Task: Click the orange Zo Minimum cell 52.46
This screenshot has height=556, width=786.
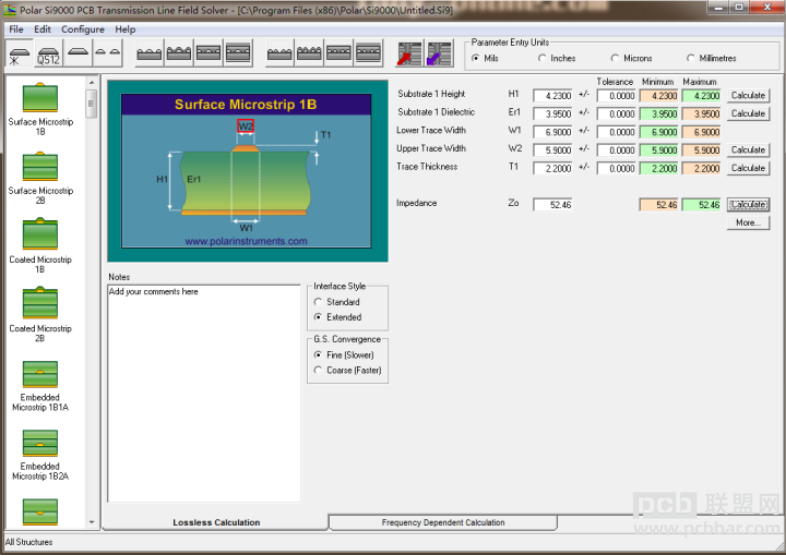Action: [659, 205]
